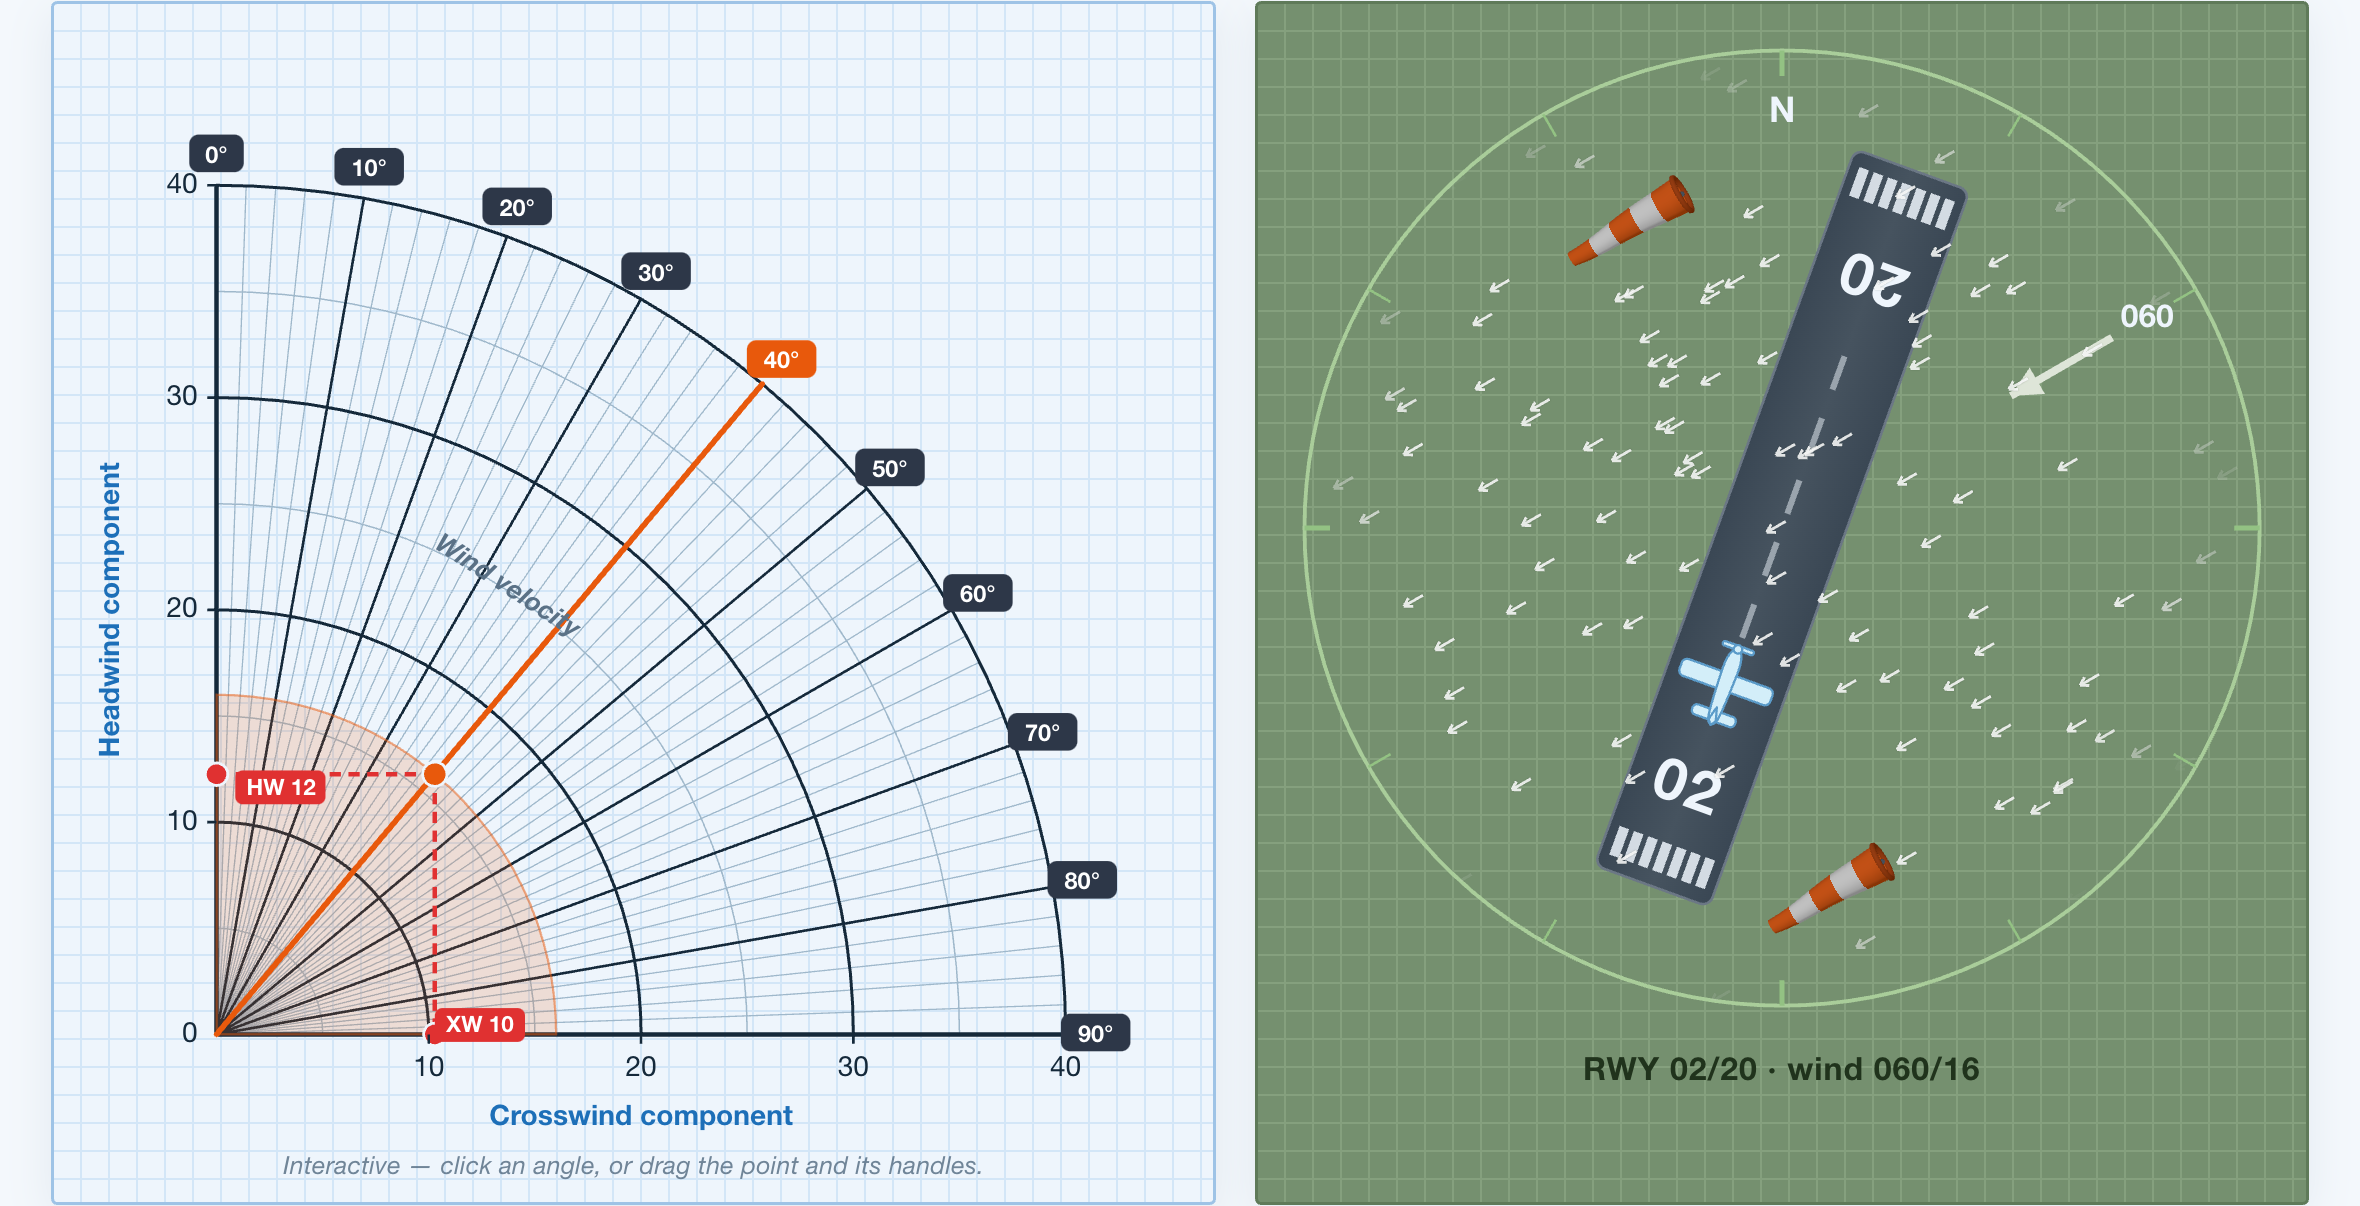Click the interactive hint text below chart

pos(632,1165)
